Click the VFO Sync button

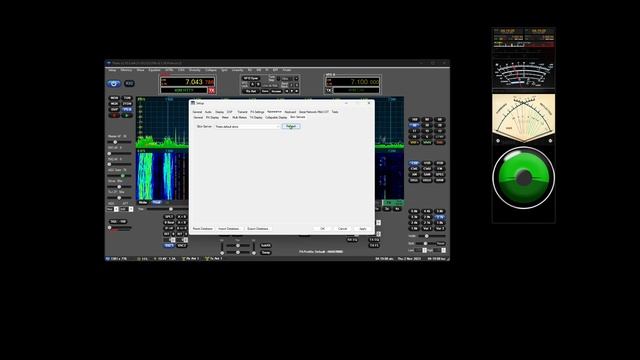point(251,78)
